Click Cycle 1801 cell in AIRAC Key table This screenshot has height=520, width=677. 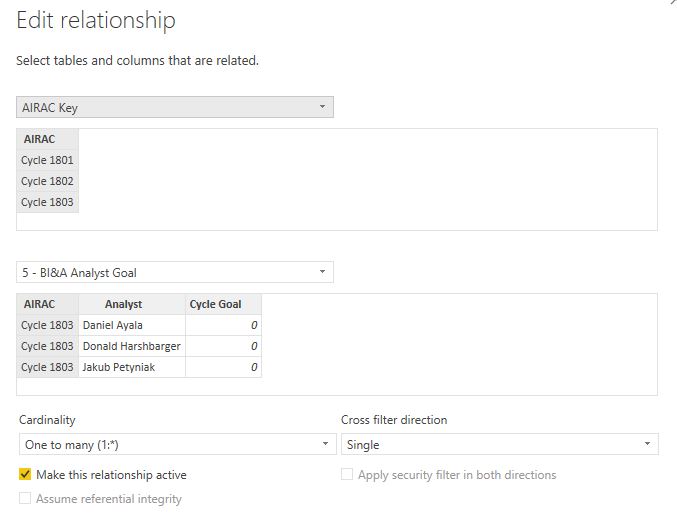point(47,160)
